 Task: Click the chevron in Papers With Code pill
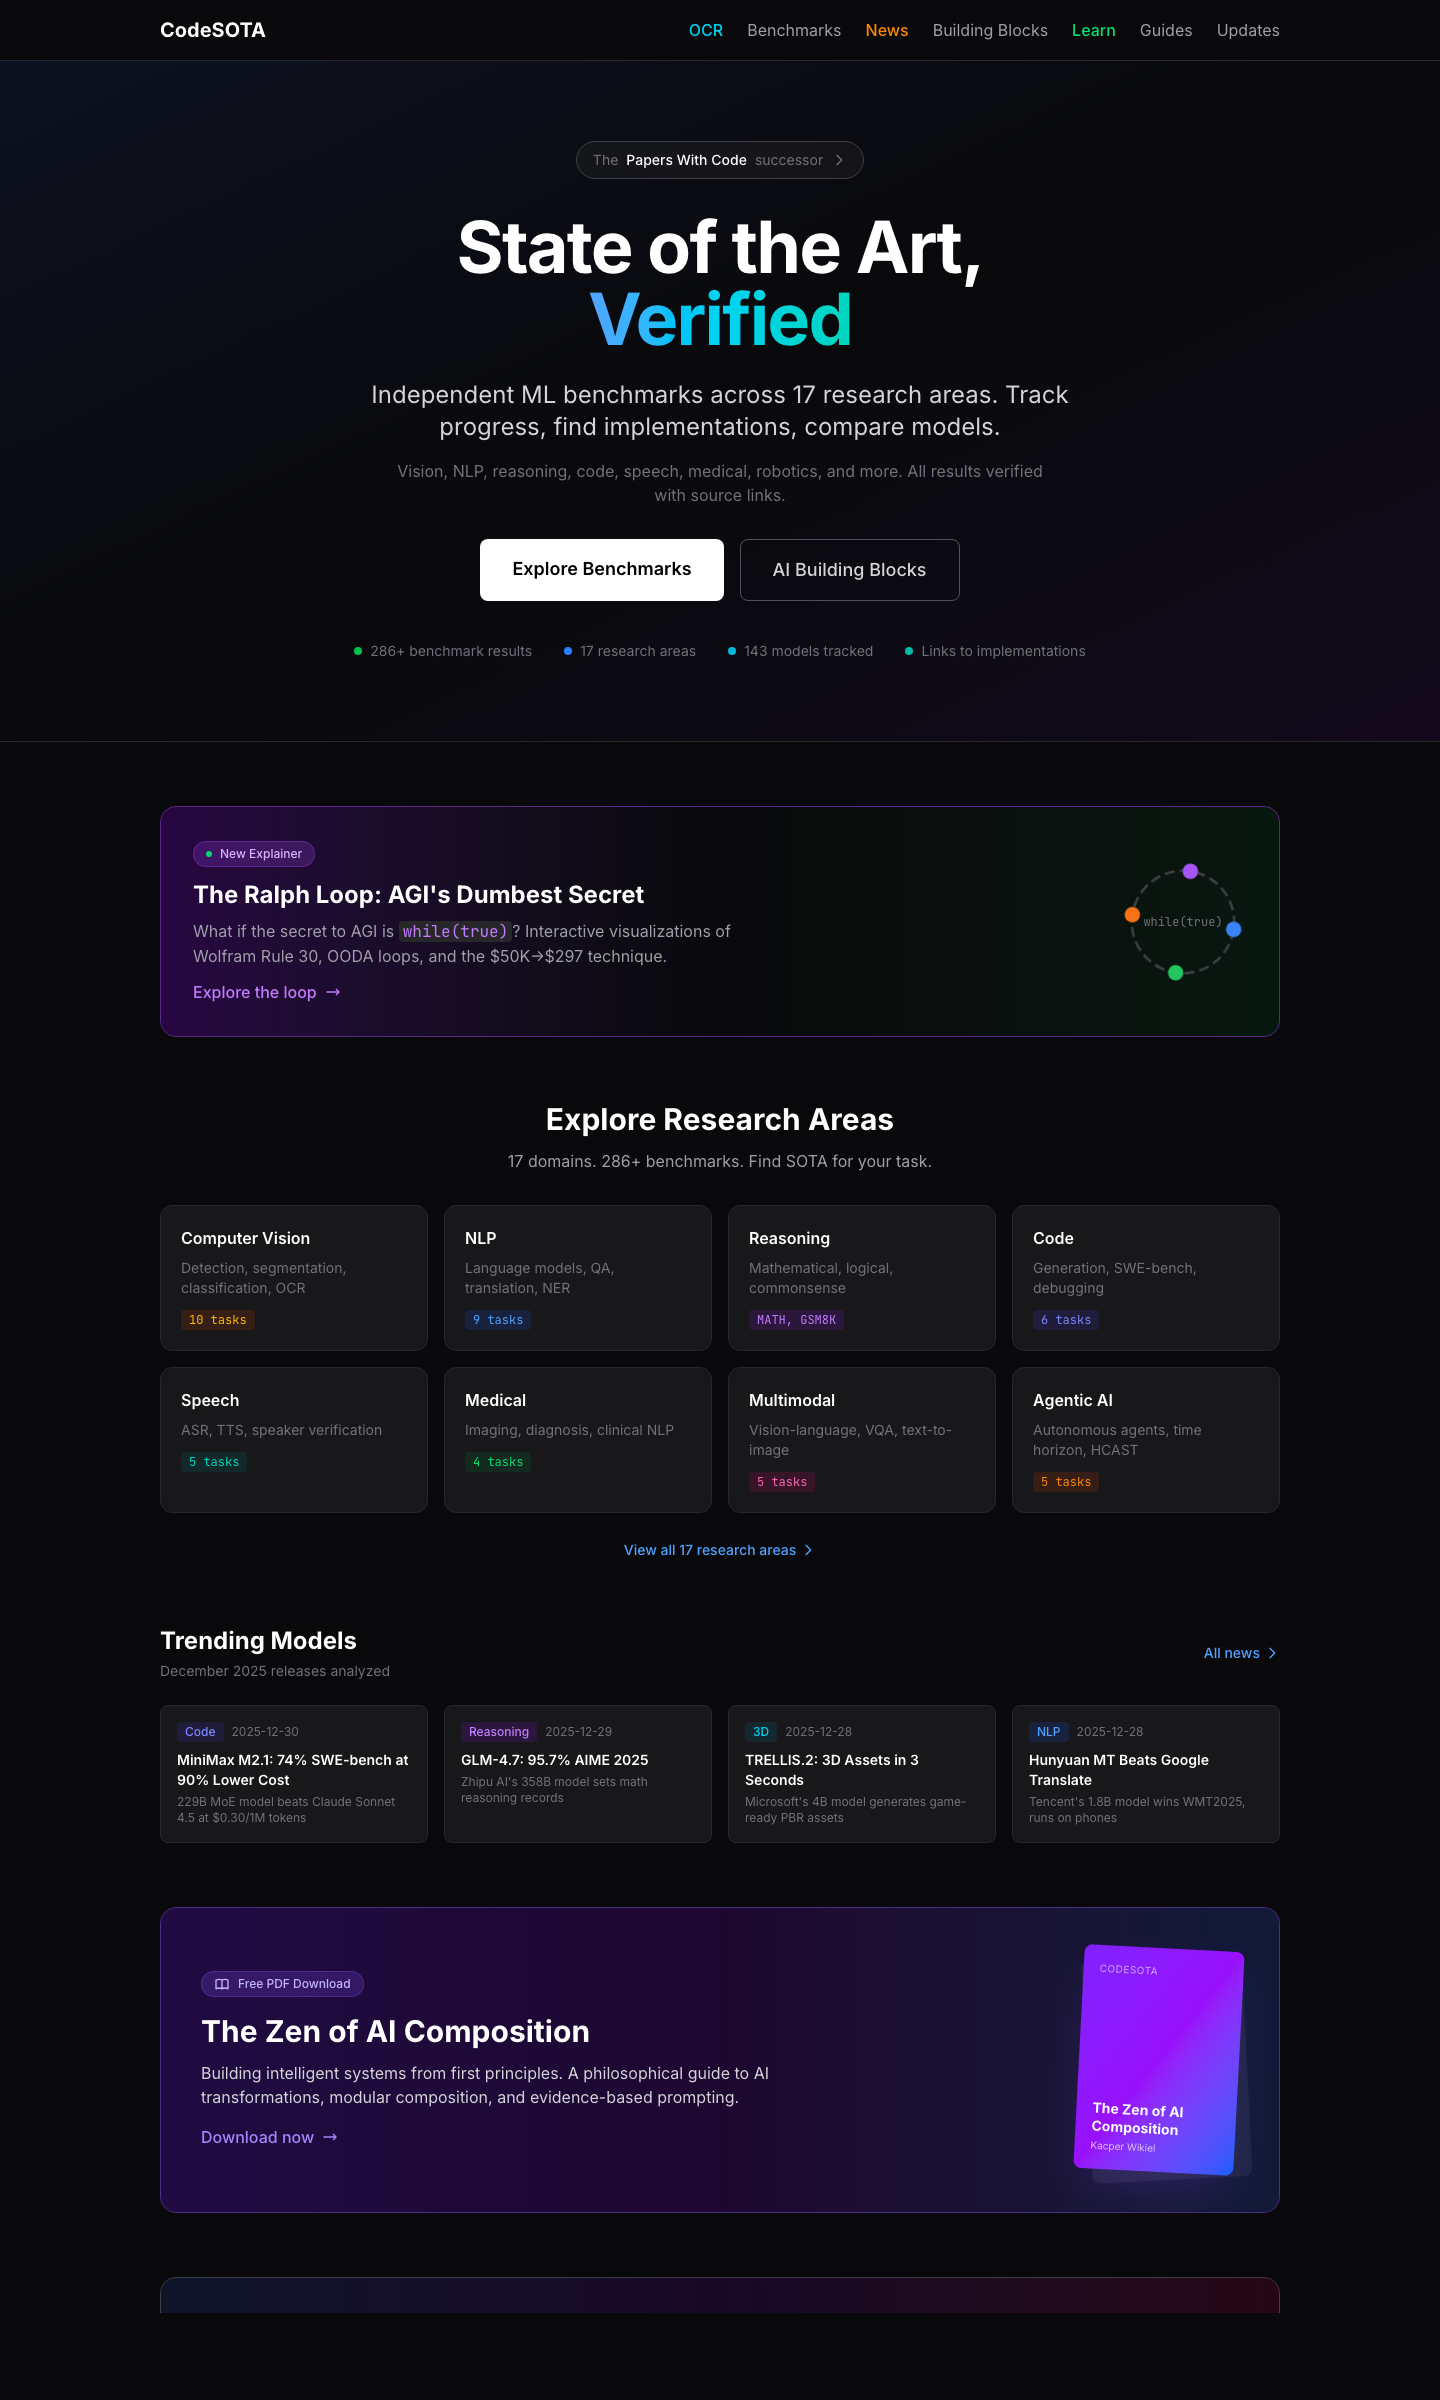pyautogui.click(x=839, y=160)
